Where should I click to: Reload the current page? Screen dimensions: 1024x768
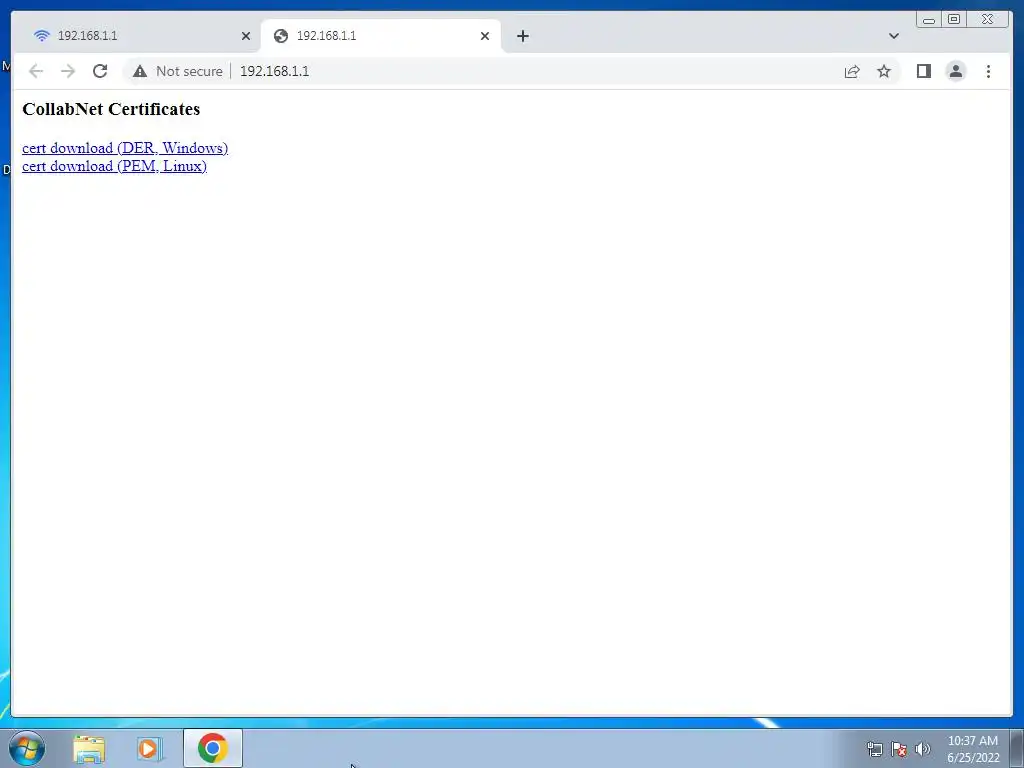(100, 71)
